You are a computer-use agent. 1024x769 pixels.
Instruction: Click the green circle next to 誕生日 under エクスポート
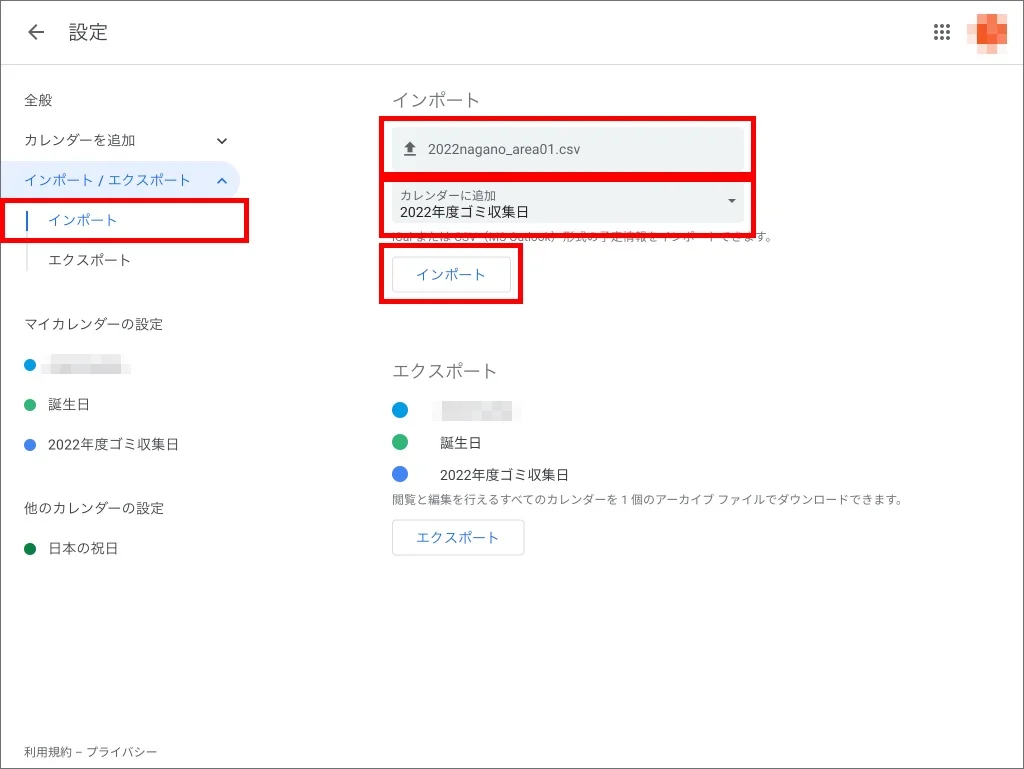[400, 442]
